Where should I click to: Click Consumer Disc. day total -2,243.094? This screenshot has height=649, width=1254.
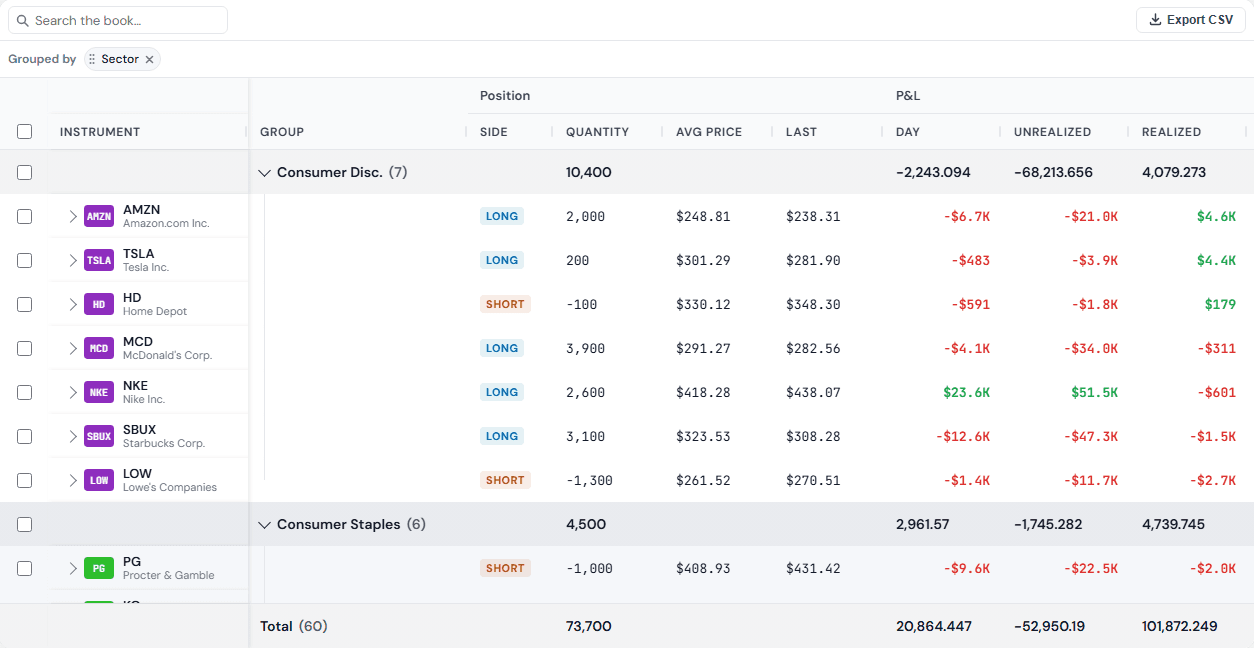[933, 172]
